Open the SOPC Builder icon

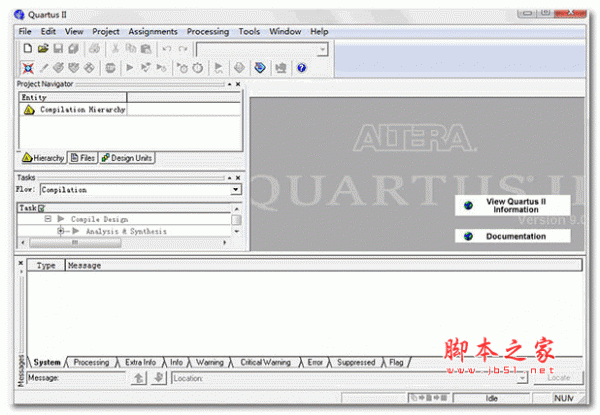point(281,68)
